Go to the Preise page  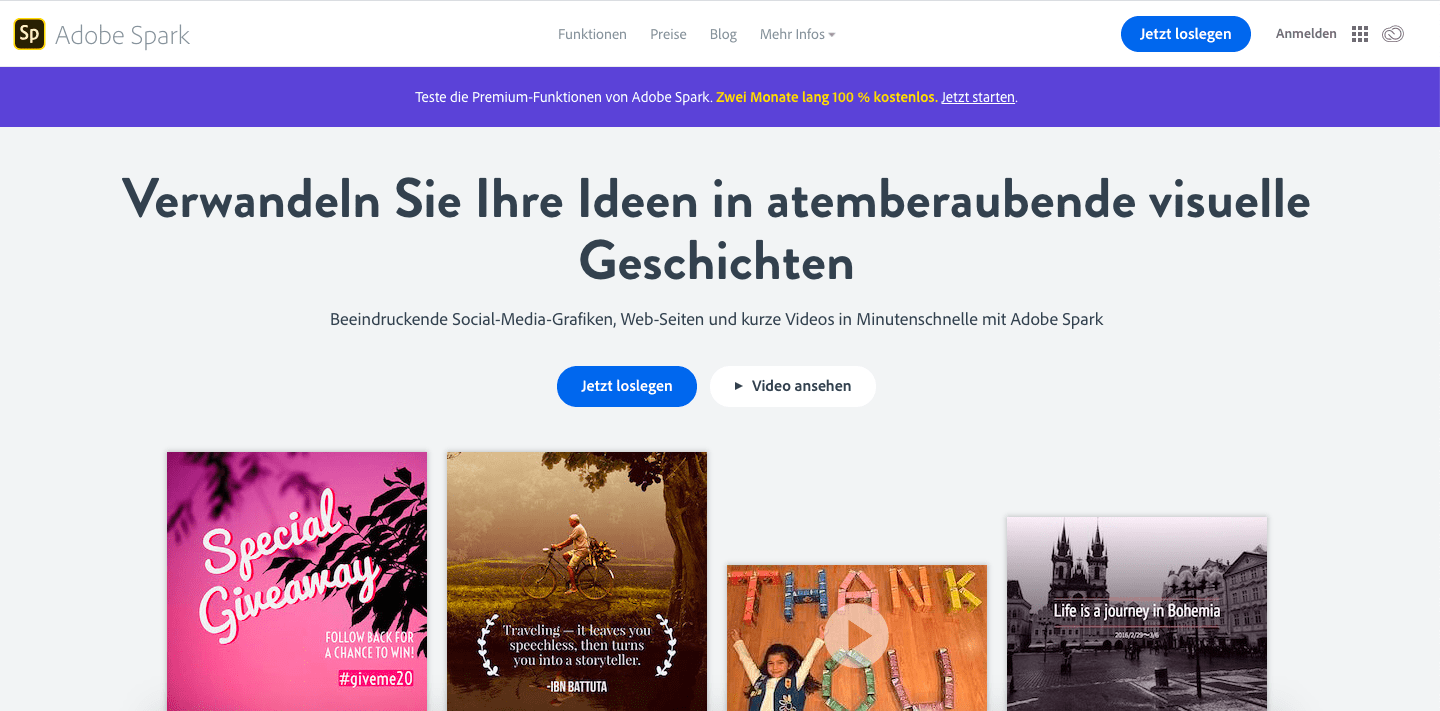tap(668, 34)
